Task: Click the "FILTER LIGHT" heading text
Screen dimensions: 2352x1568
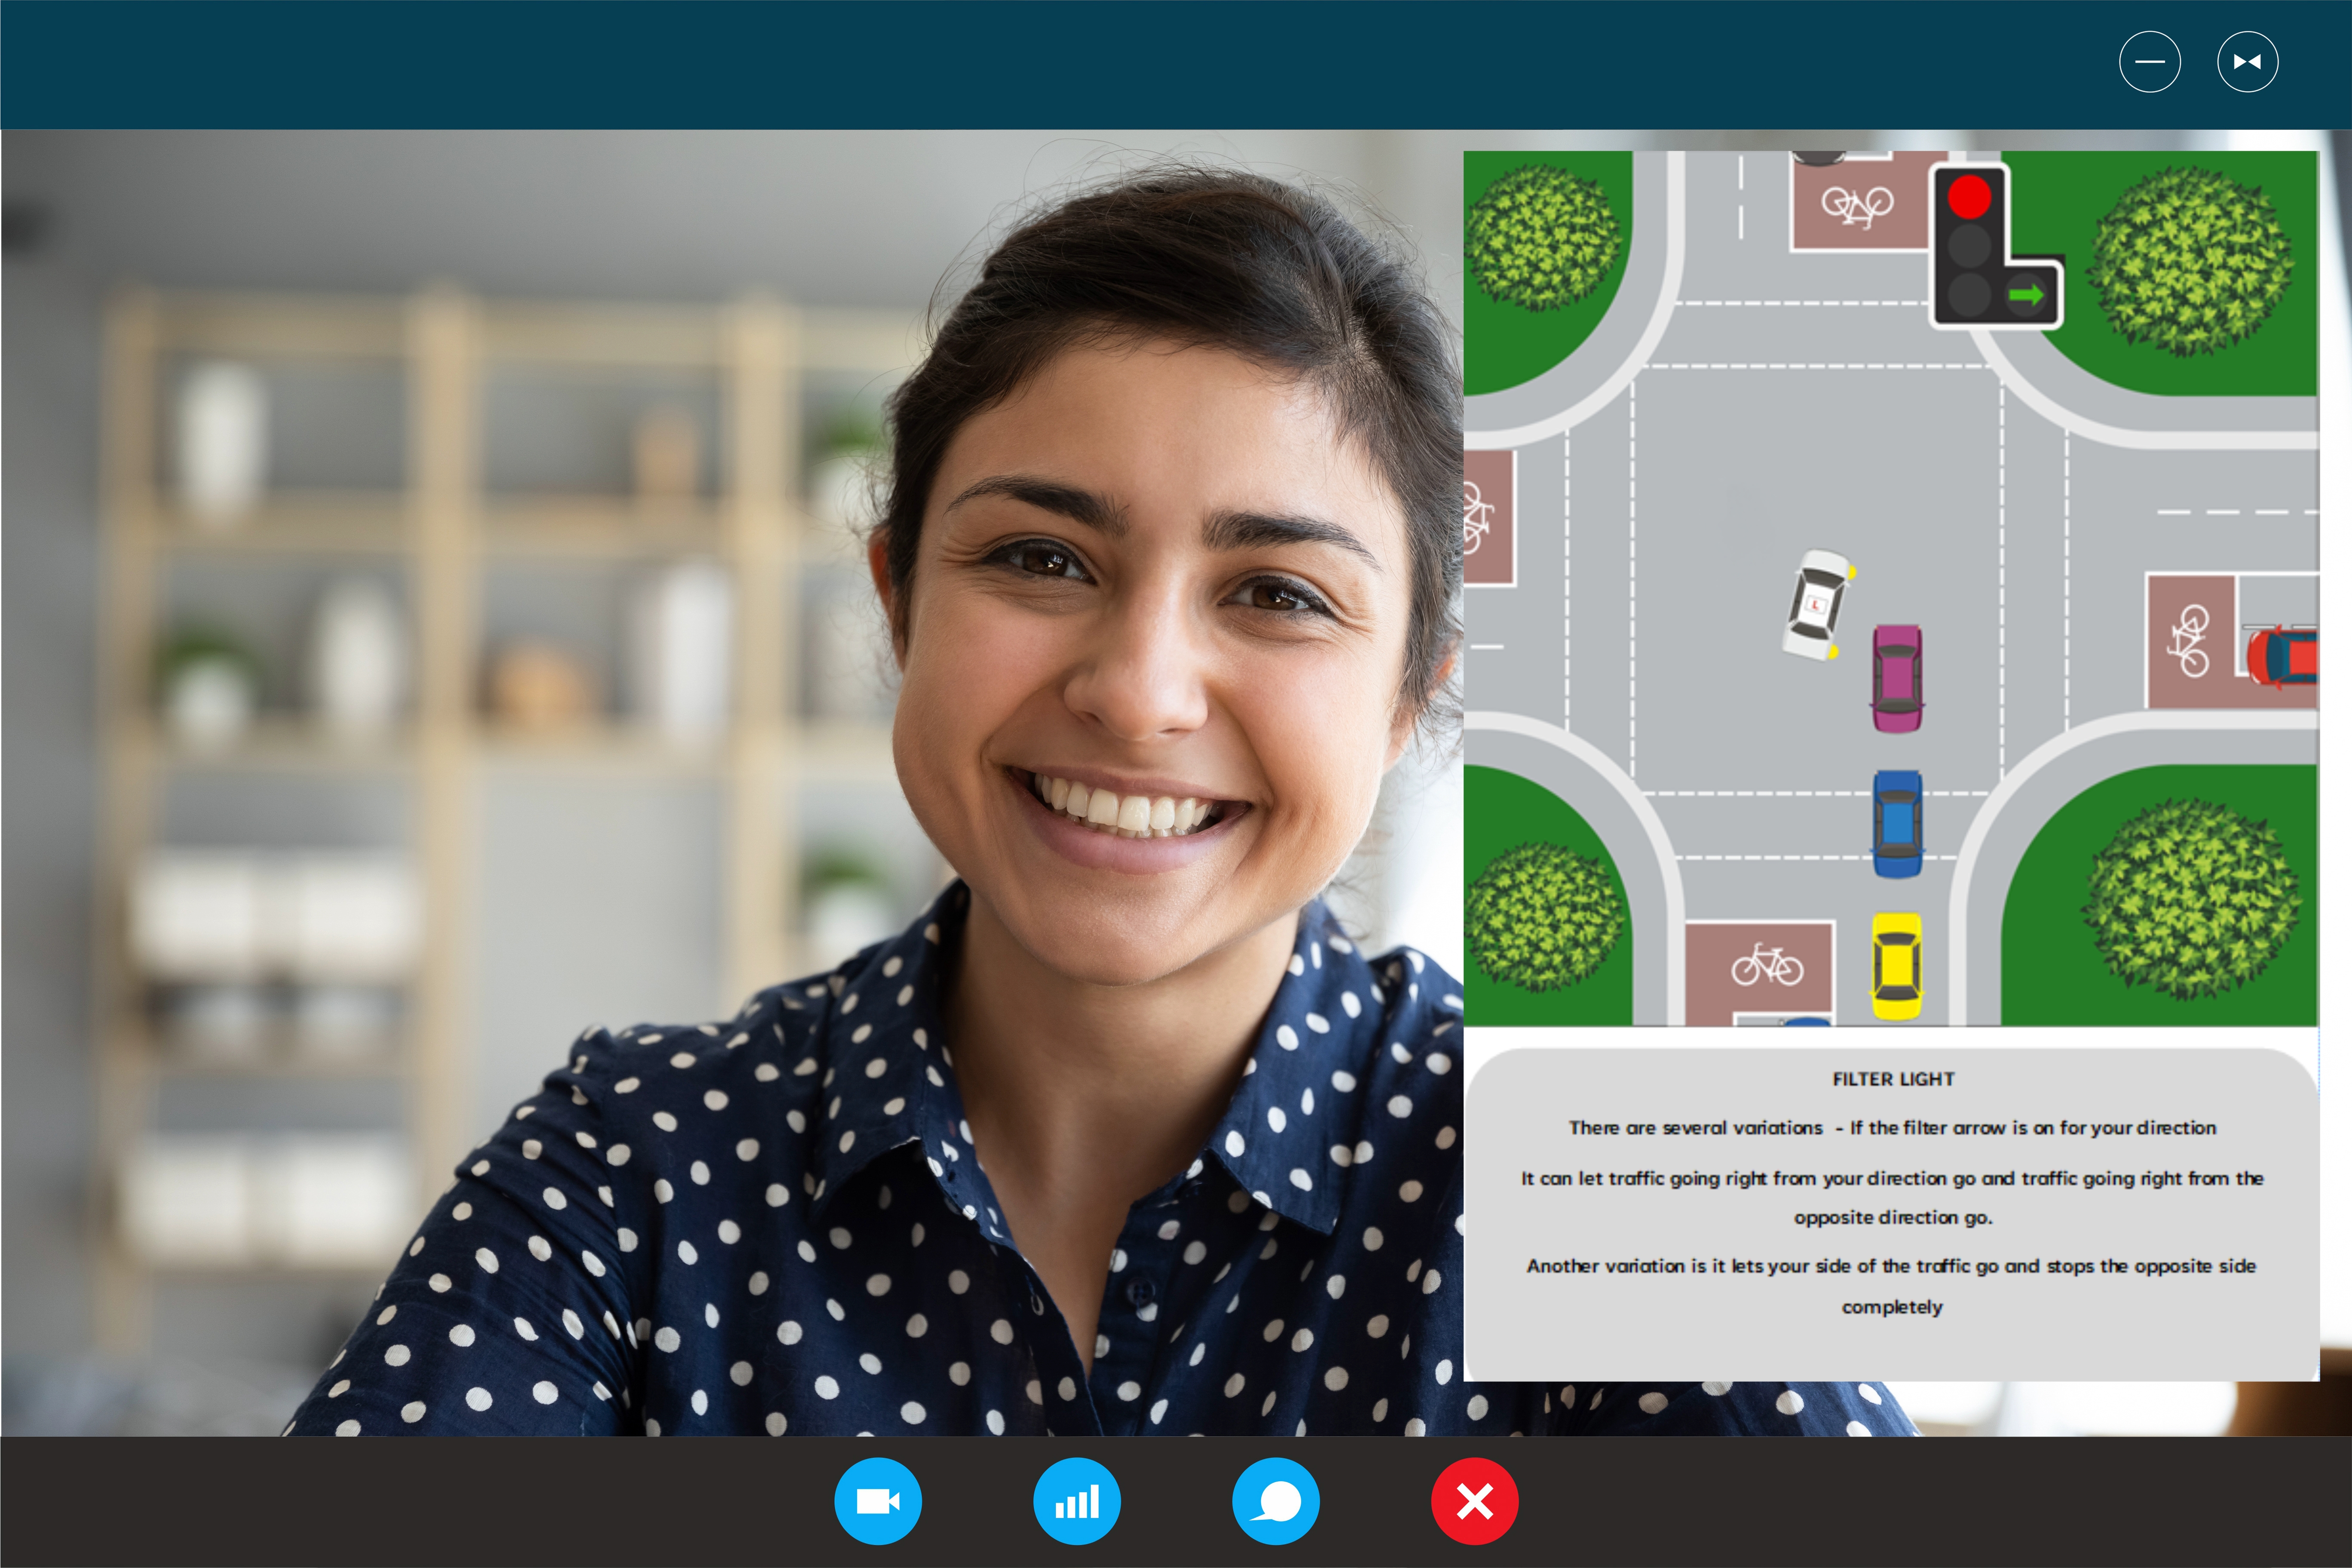Action: pyautogui.click(x=1893, y=1079)
